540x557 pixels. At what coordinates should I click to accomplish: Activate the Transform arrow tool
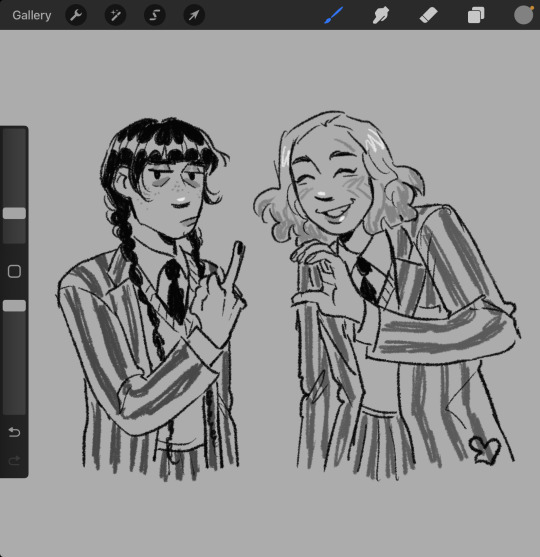point(194,15)
